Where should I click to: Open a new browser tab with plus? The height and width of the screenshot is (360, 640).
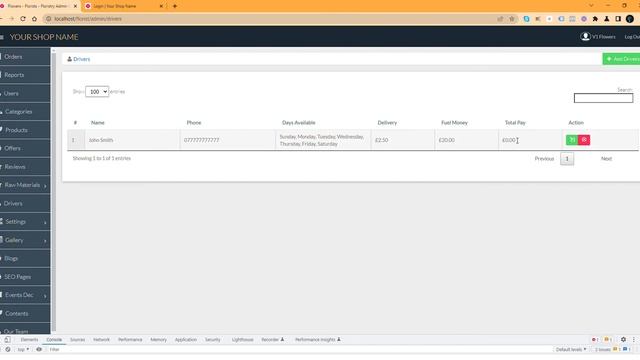[x=175, y=6]
